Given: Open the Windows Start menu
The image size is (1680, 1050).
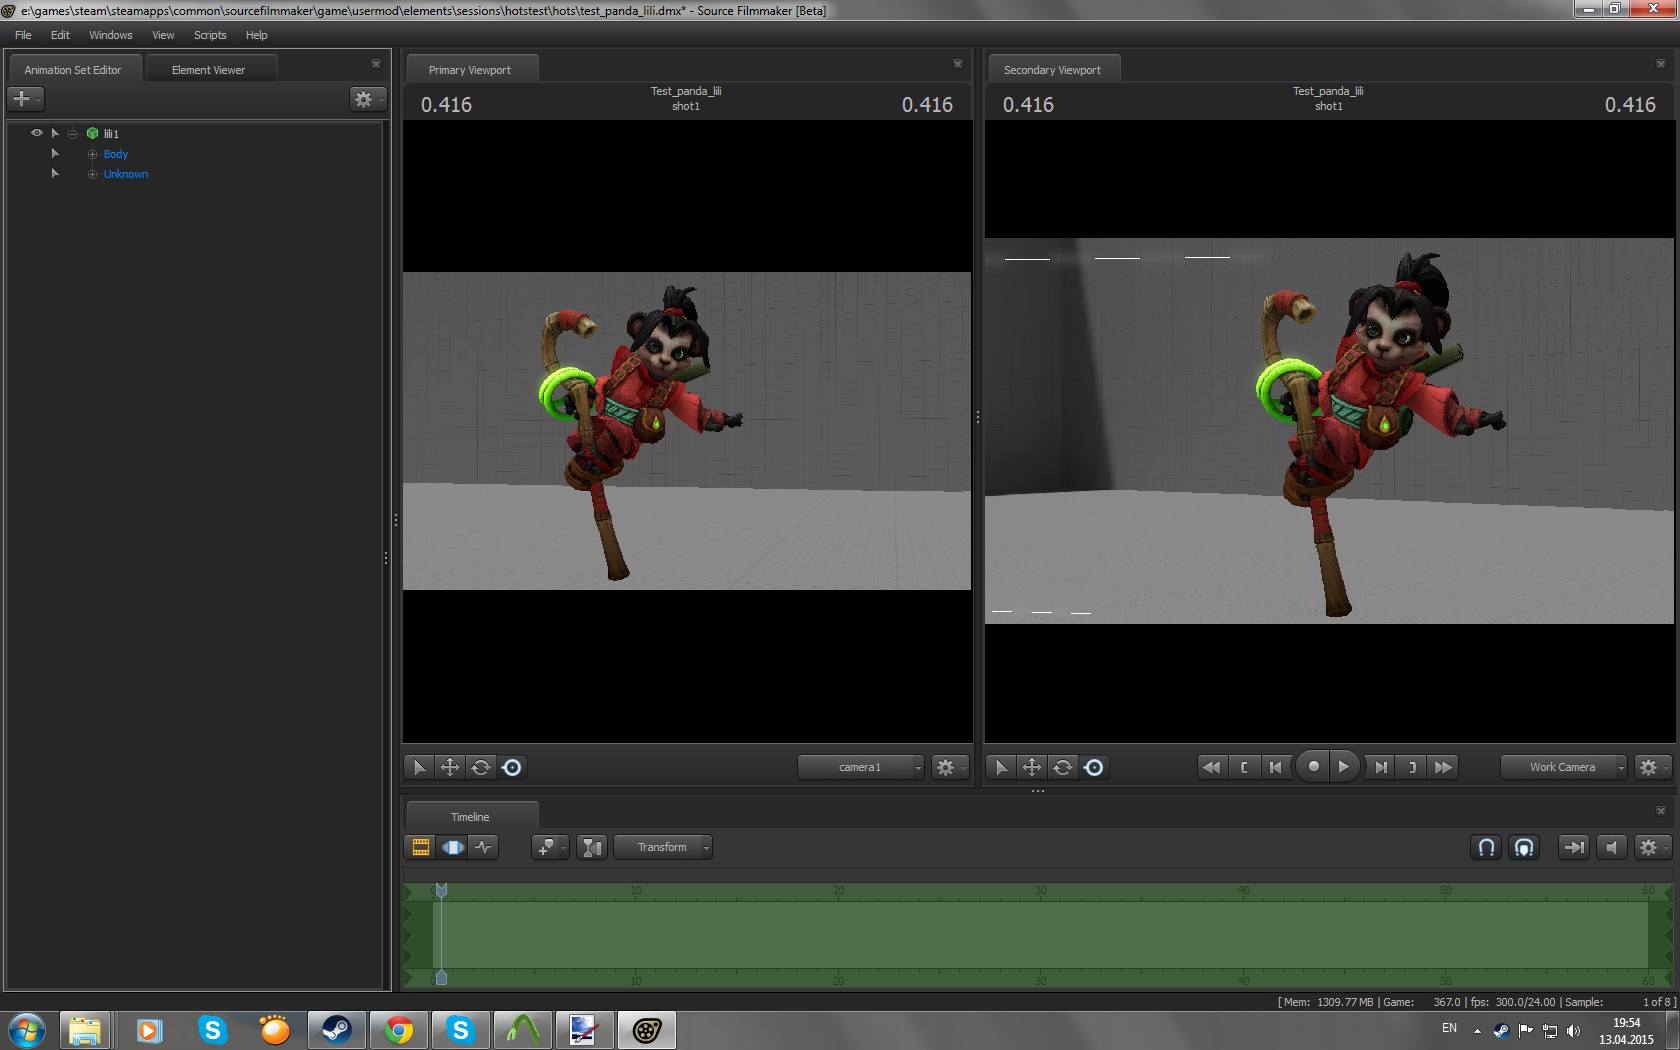Looking at the screenshot, I should pyautogui.click(x=27, y=1030).
